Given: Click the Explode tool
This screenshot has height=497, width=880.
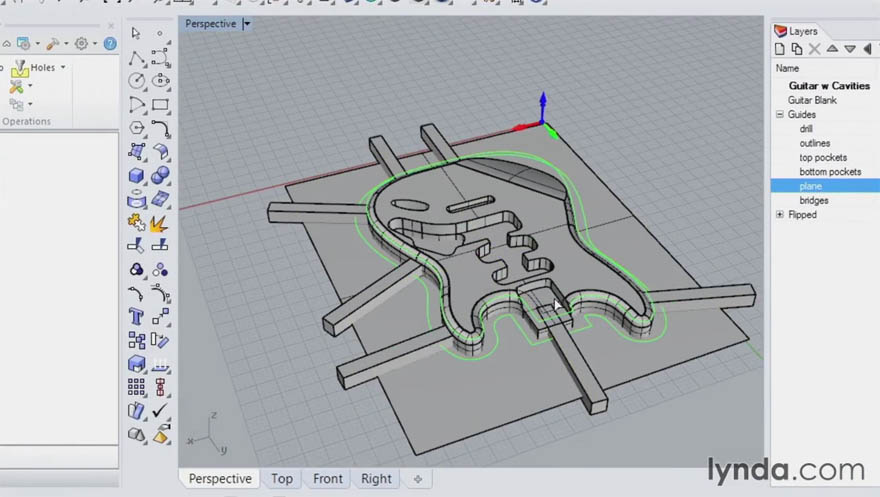Looking at the screenshot, I should tap(159, 224).
